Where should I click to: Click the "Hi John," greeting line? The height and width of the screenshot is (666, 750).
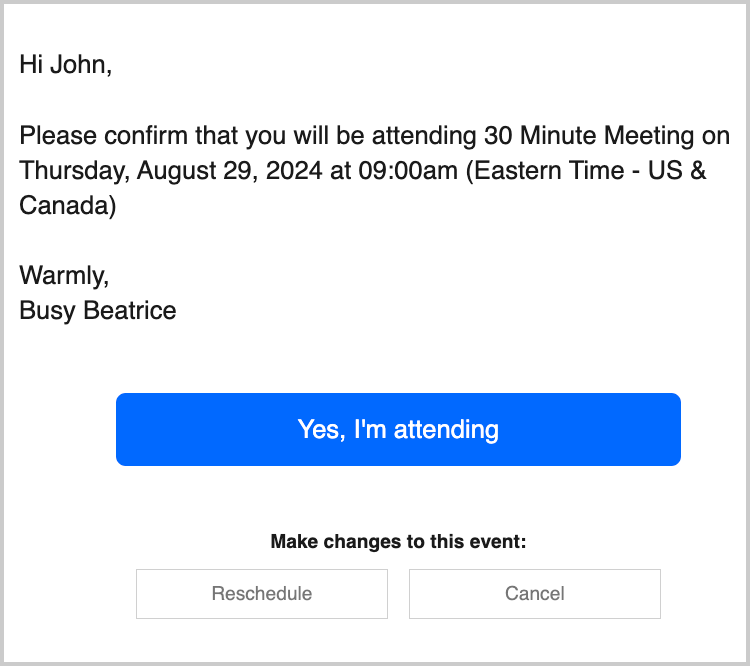(x=65, y=66)
